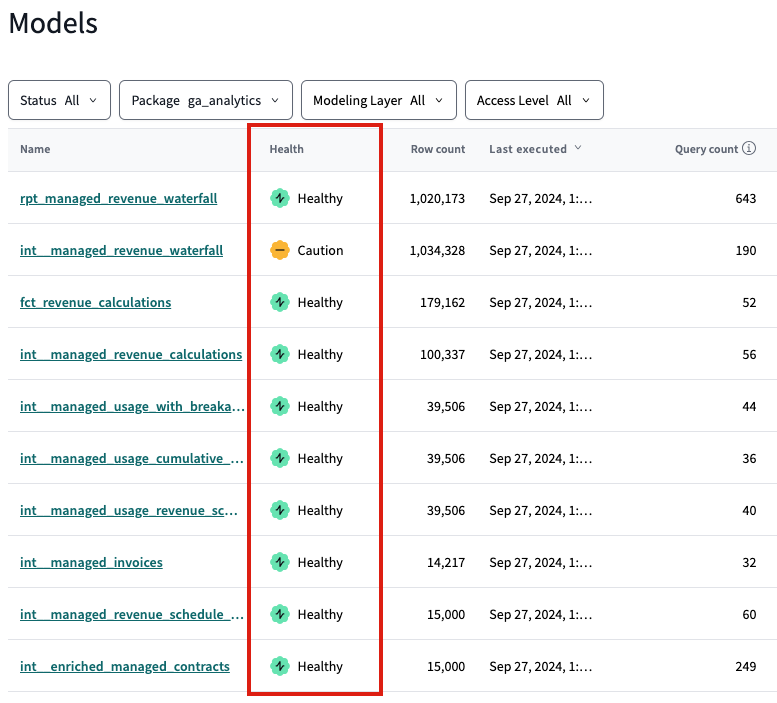Open the int__managed_invoices model link
777x703 pixels.
(x=91, y=562)
